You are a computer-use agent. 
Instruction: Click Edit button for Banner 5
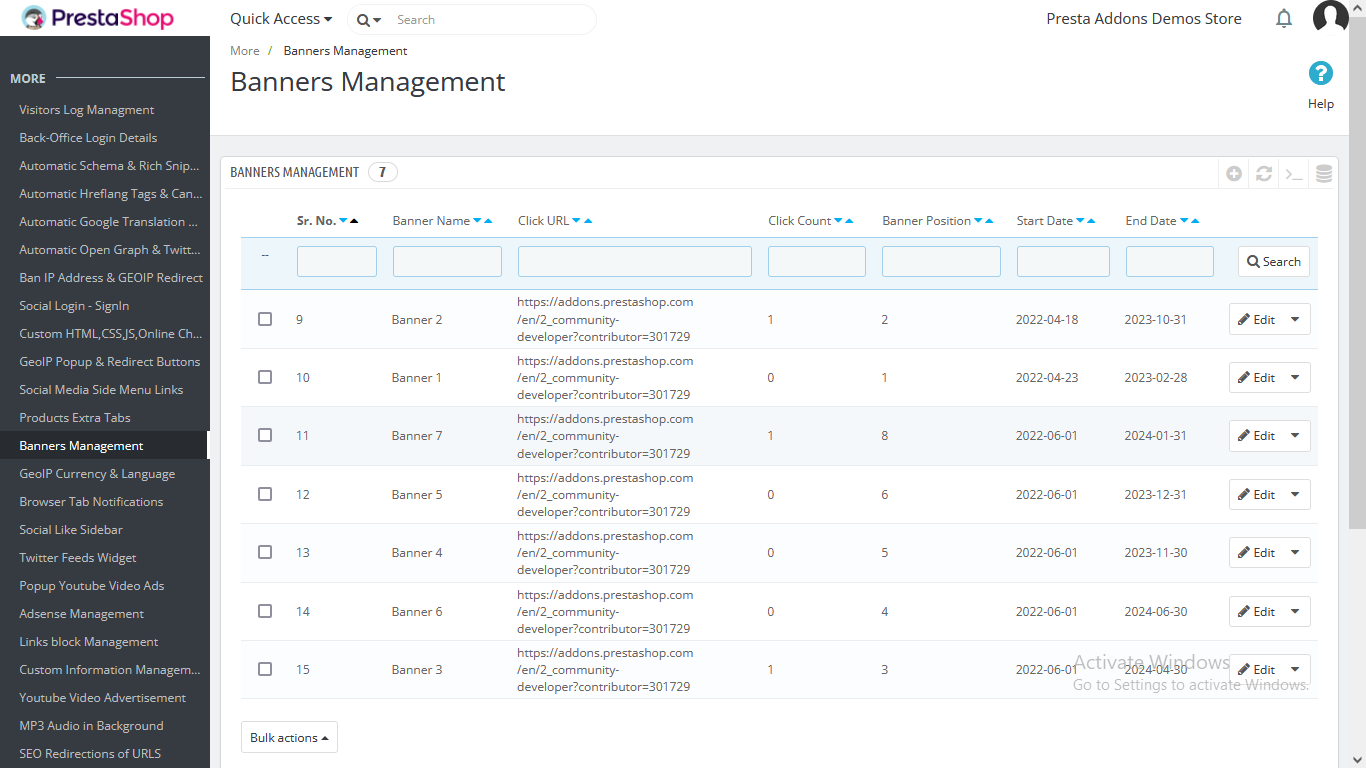point(1256,494)
